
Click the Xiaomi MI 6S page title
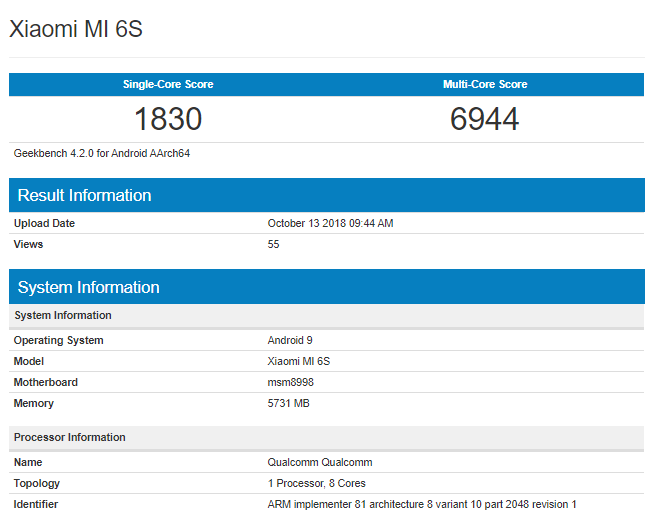tap(76, 29)
